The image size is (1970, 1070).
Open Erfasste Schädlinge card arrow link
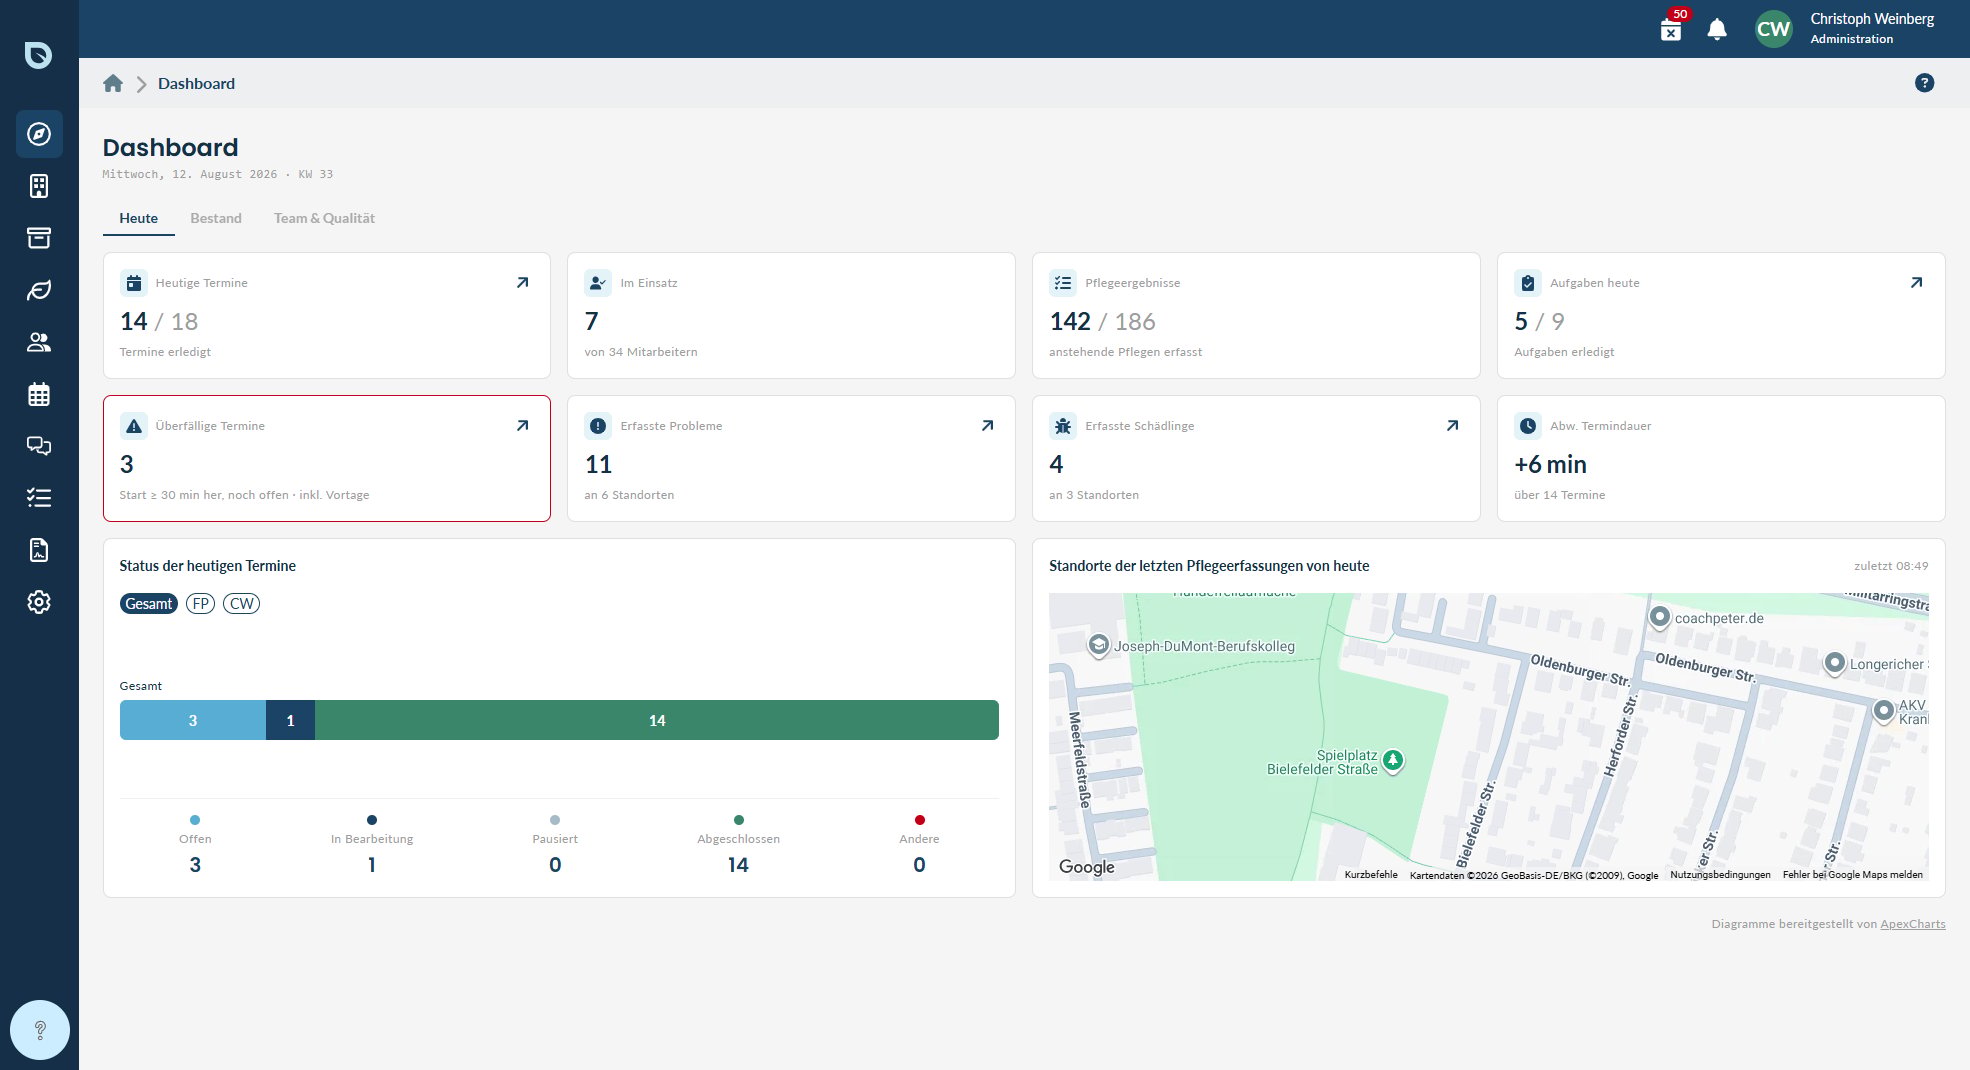coord(1452,426)
